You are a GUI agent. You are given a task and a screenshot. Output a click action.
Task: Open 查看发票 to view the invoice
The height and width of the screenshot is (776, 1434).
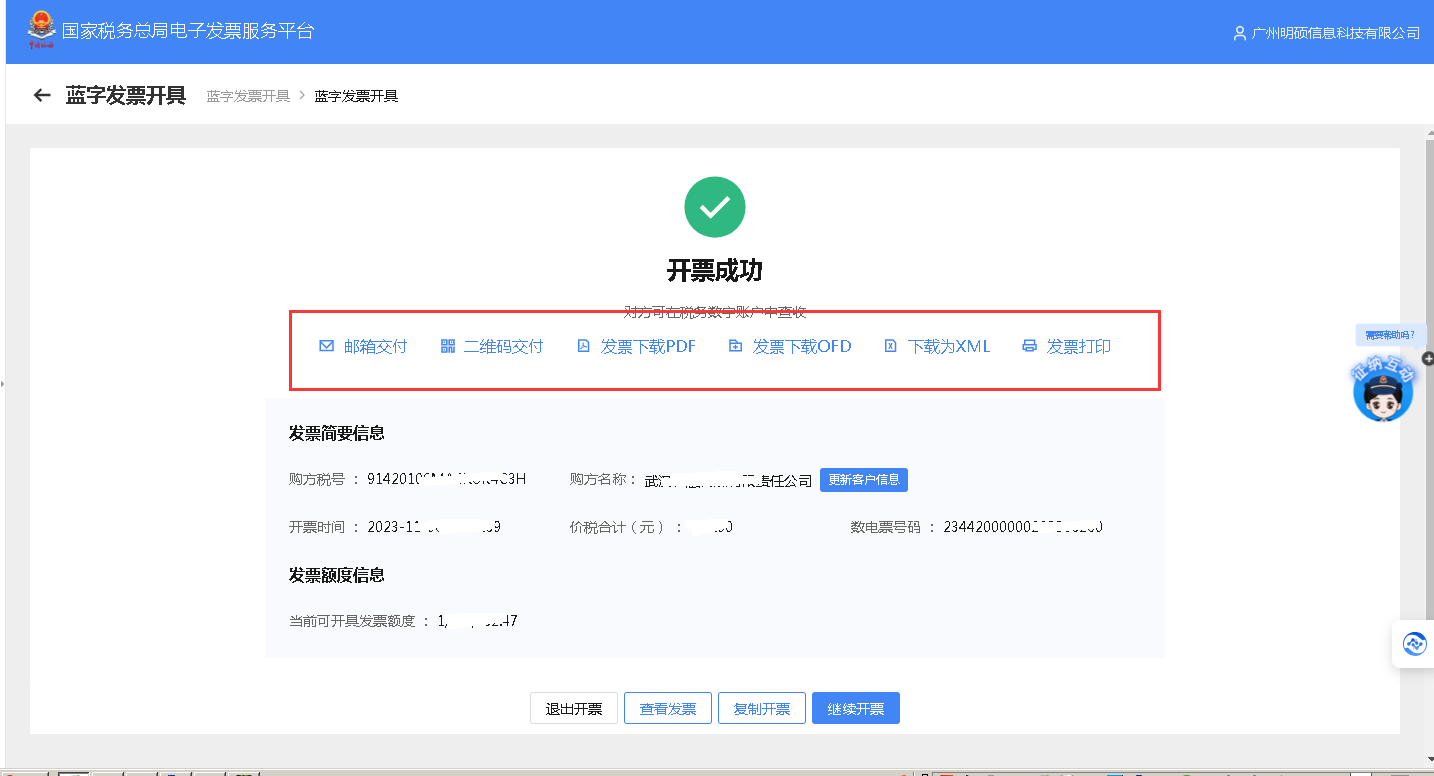668,709
